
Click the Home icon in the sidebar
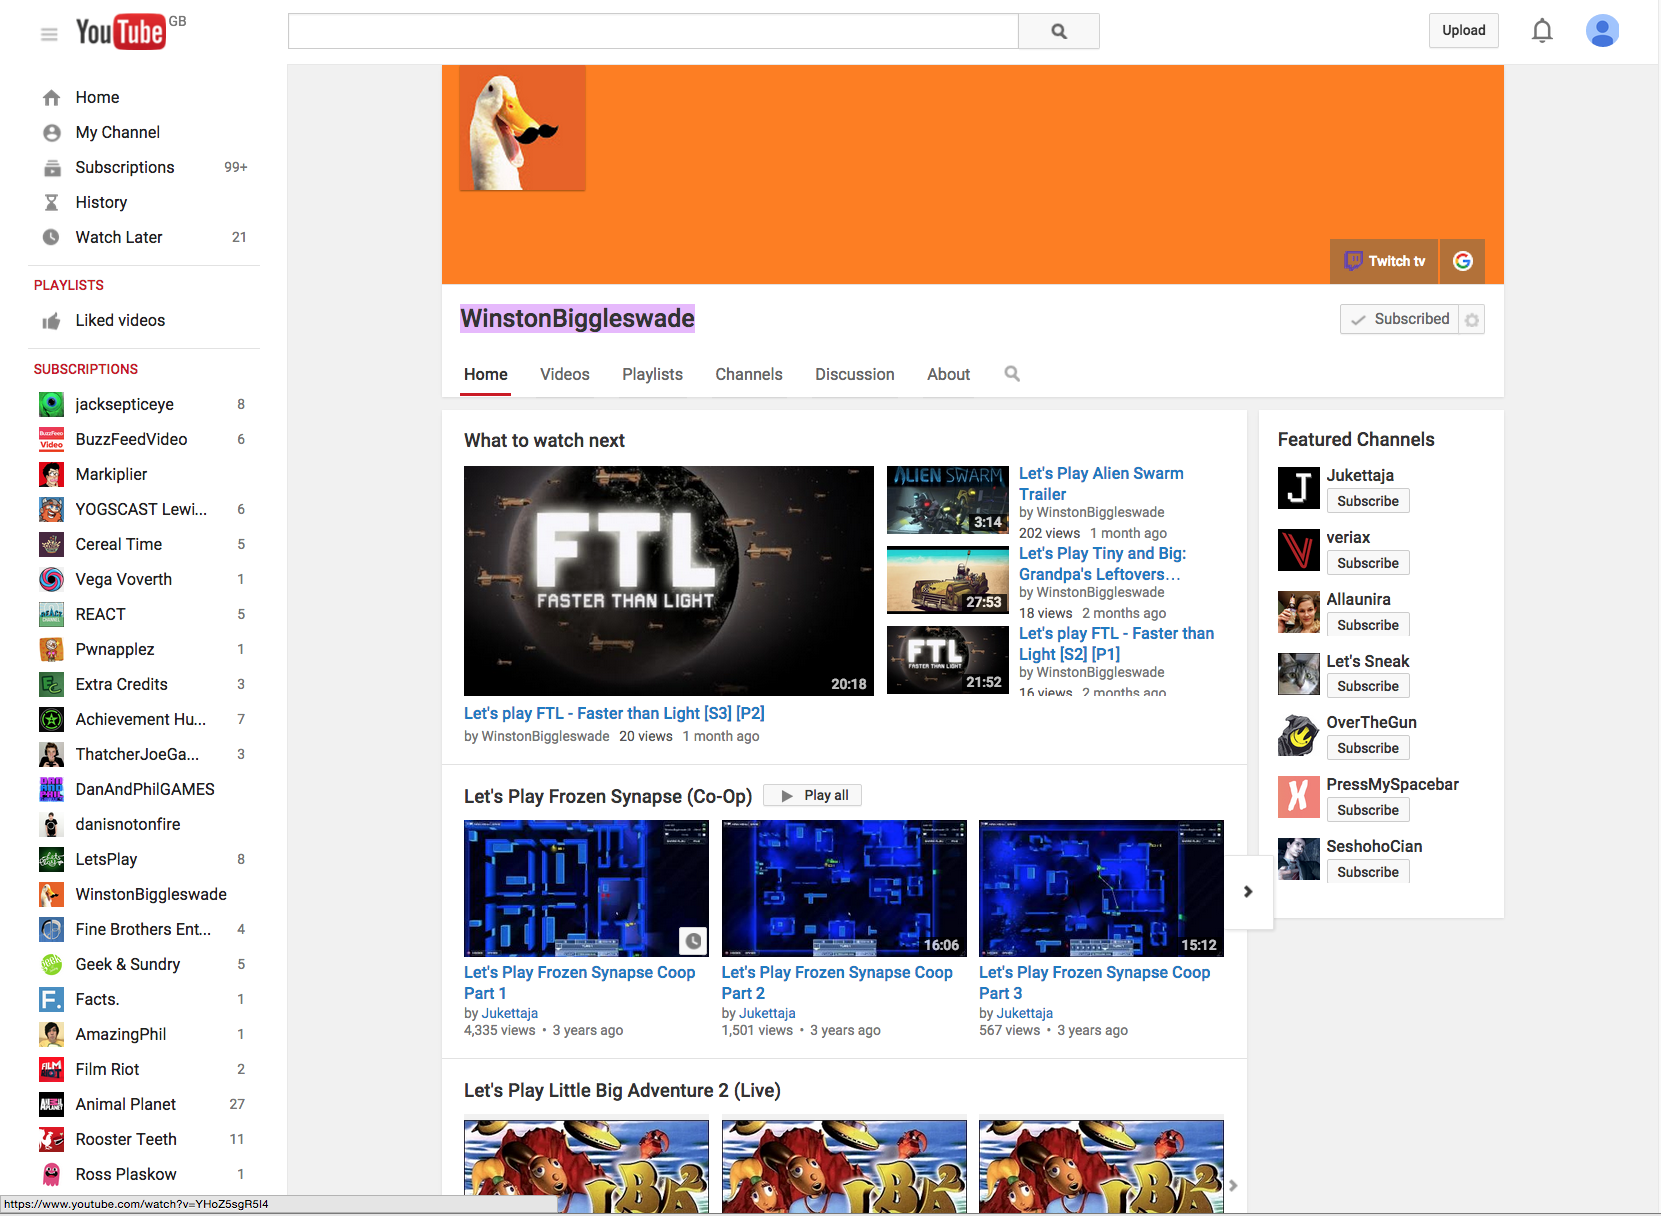[52, 97]
